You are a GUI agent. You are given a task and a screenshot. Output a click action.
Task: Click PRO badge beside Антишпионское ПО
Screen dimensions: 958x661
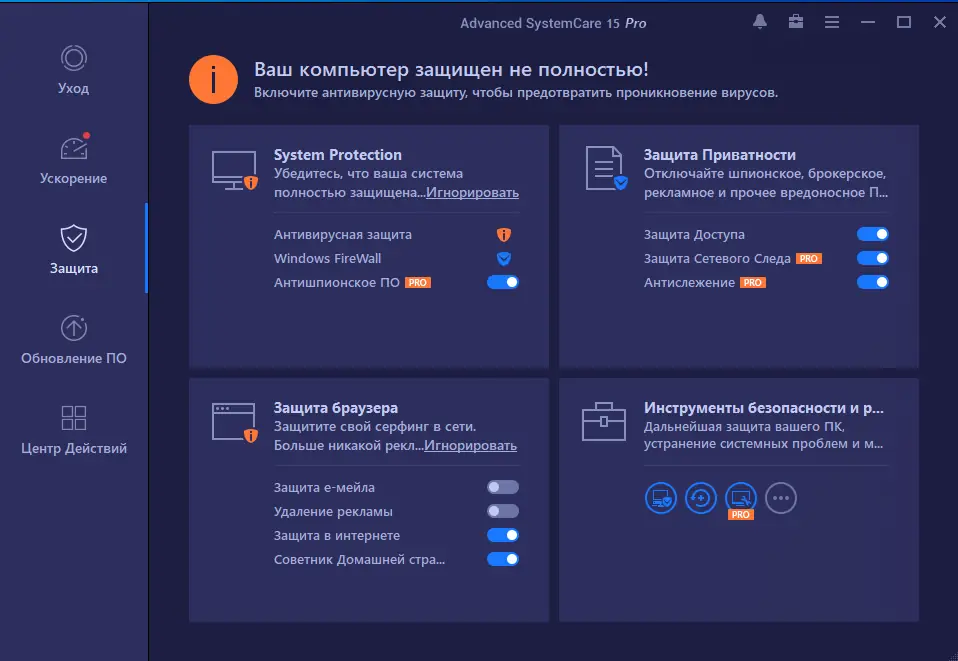(418, 283)
